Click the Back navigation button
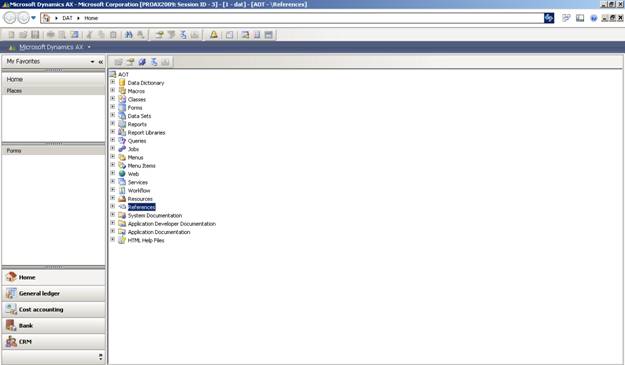This screenshot has height=365, width=625. [x=10, y=18]
